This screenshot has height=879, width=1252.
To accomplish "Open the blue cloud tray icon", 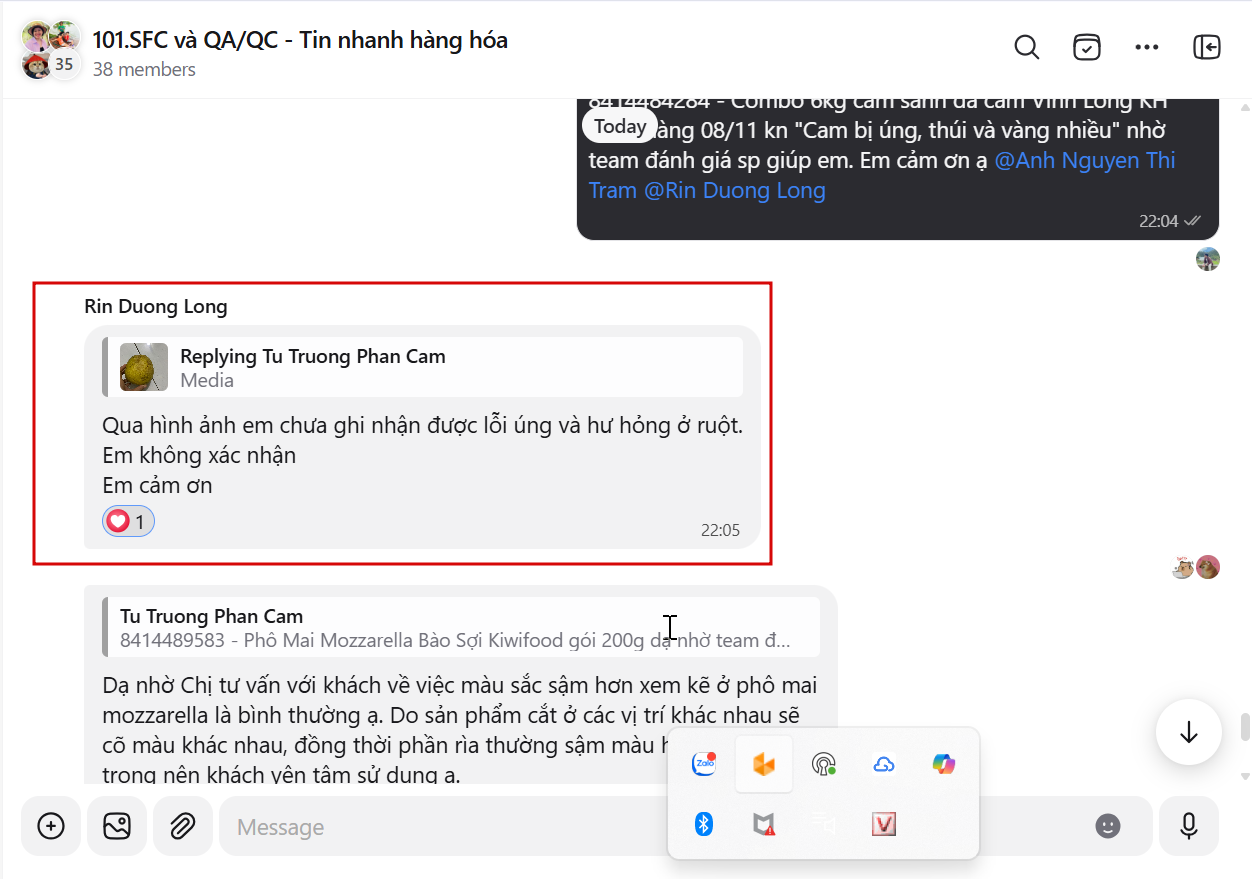I will click(883, 764).
